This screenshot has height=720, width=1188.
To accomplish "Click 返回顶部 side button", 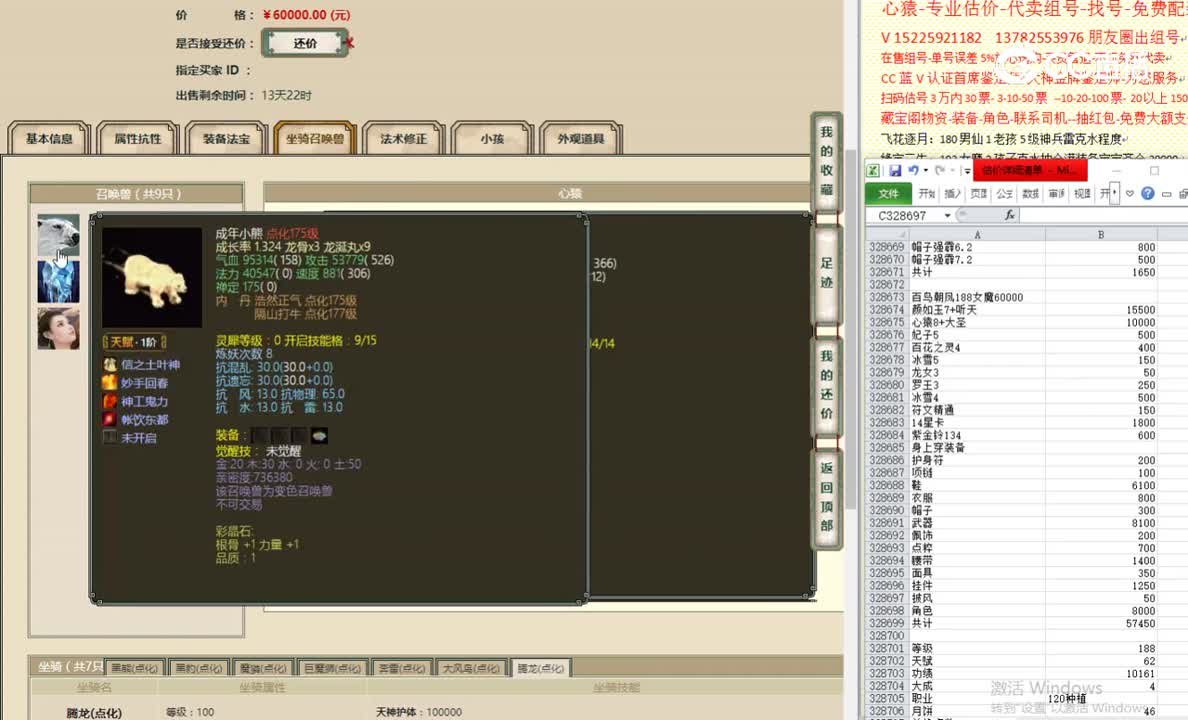I will (x=826, y=497).
